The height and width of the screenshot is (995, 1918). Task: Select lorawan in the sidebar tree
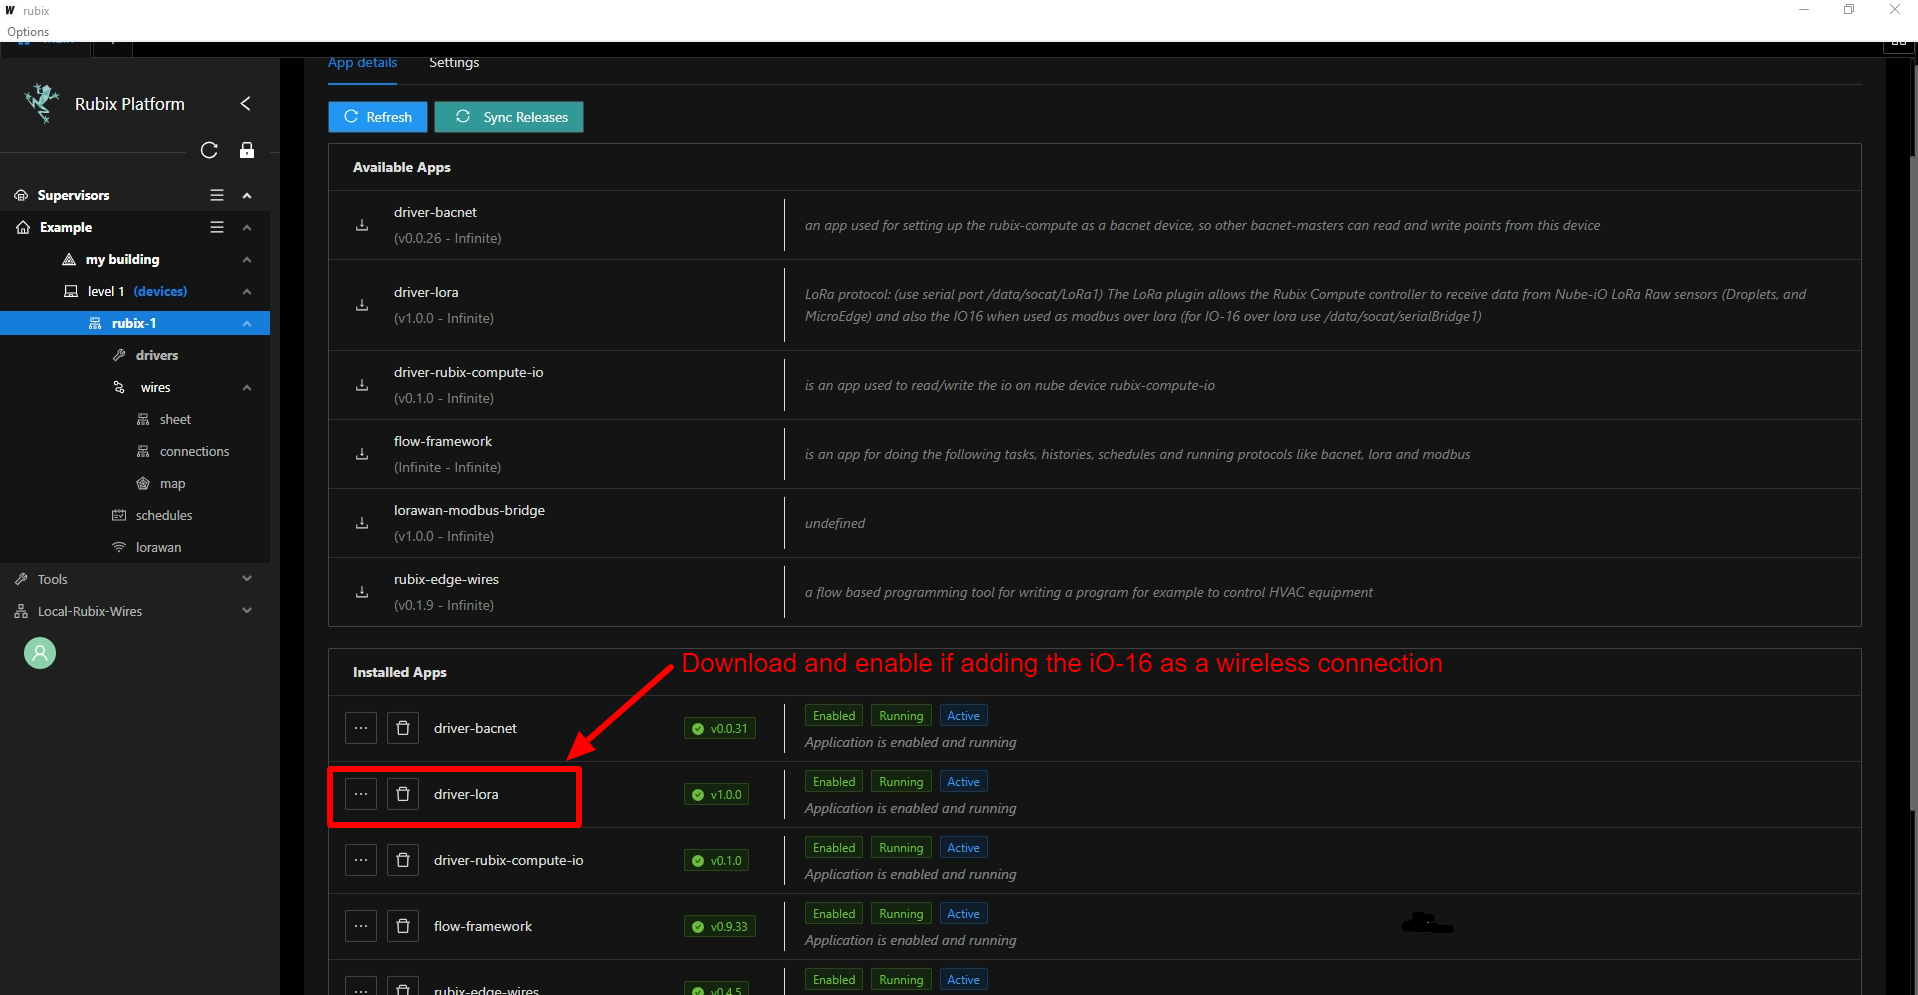point(158,547)
